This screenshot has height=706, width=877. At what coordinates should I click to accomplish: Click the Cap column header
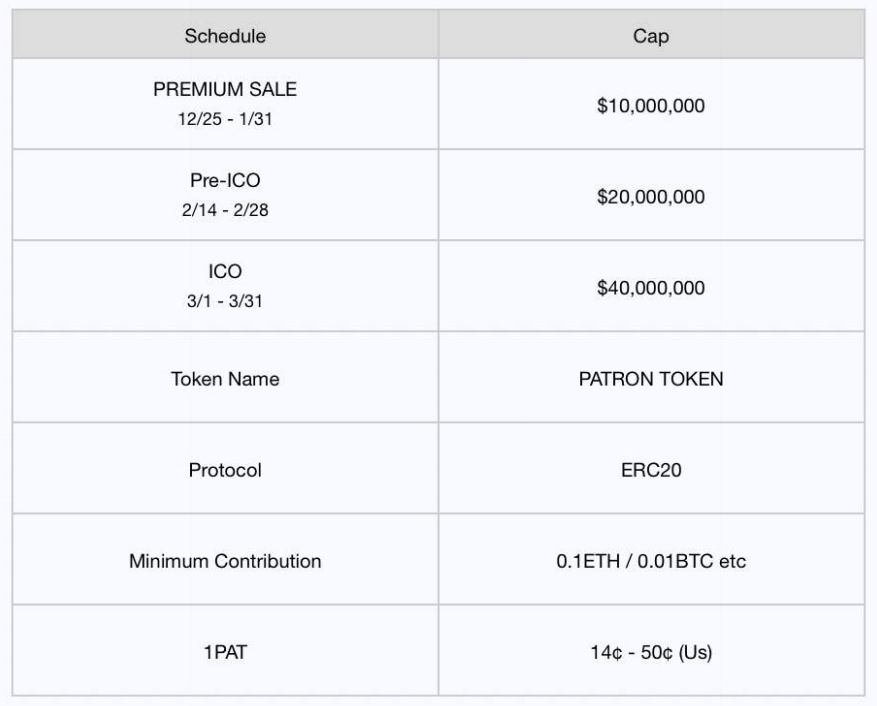tap(650, 36)
